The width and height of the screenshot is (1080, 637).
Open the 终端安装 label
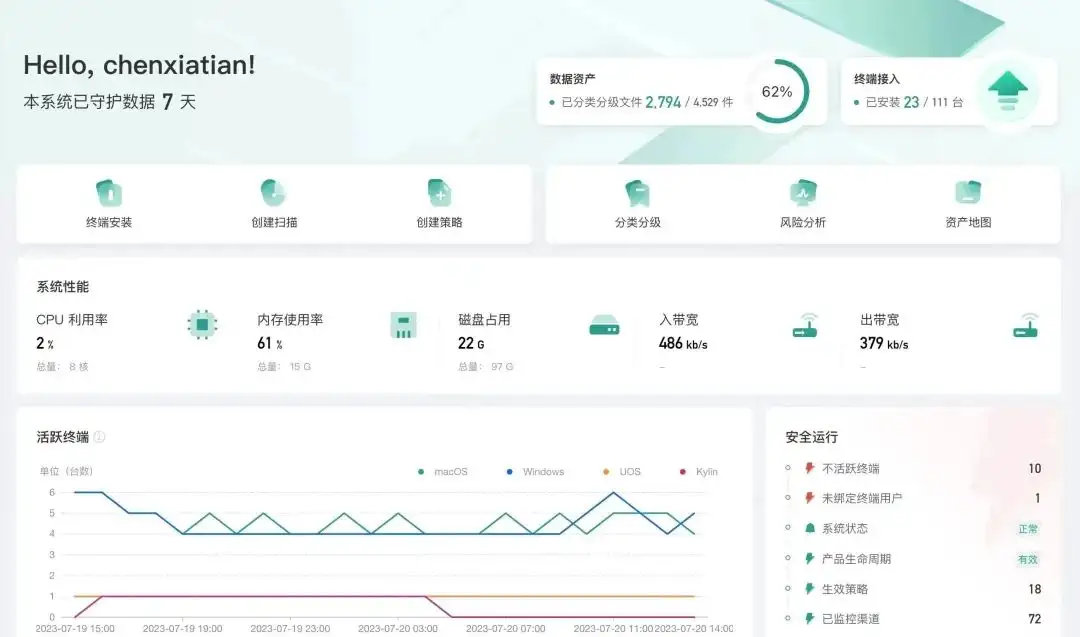tap(109, 222)
